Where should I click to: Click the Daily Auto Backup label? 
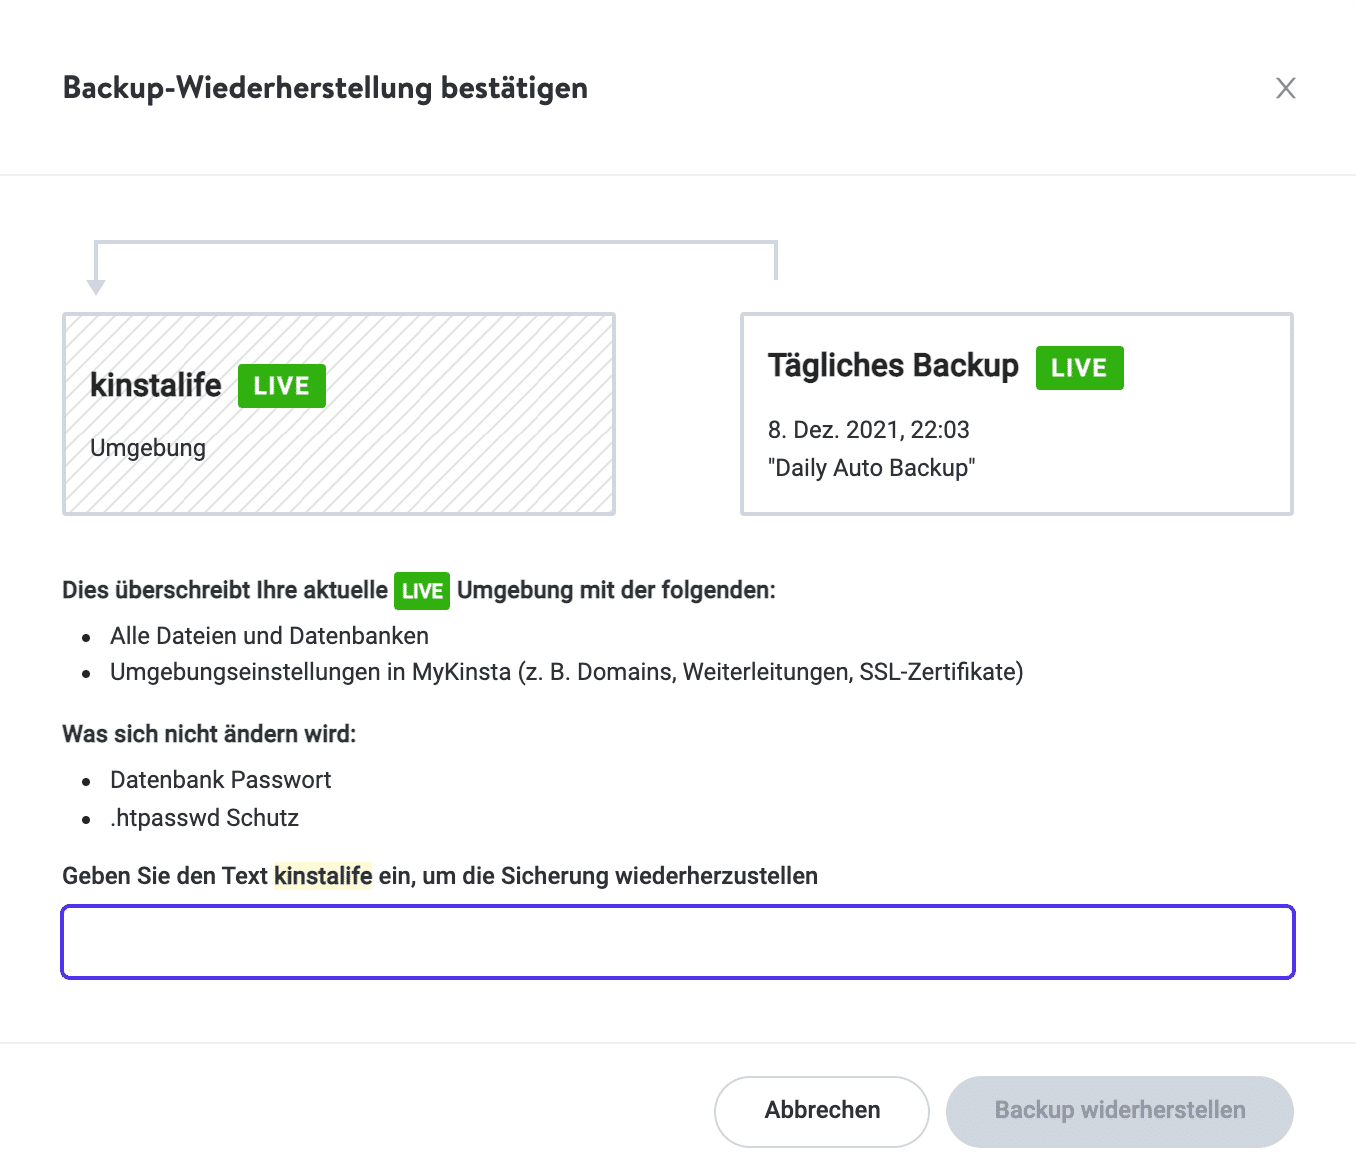pos(871,467)
